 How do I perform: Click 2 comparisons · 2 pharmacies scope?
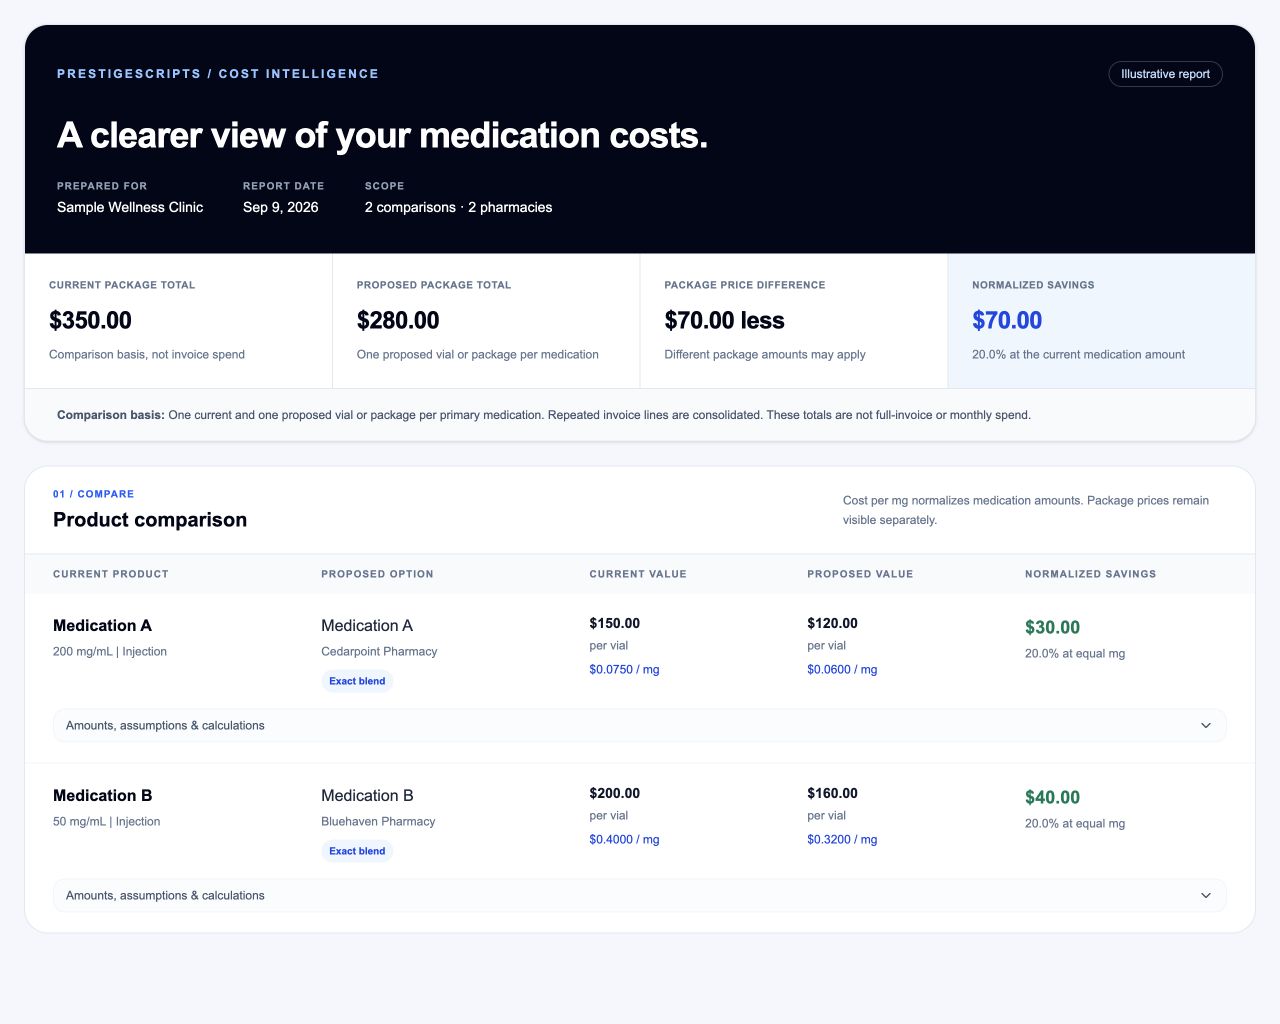(x=458, y=207)
